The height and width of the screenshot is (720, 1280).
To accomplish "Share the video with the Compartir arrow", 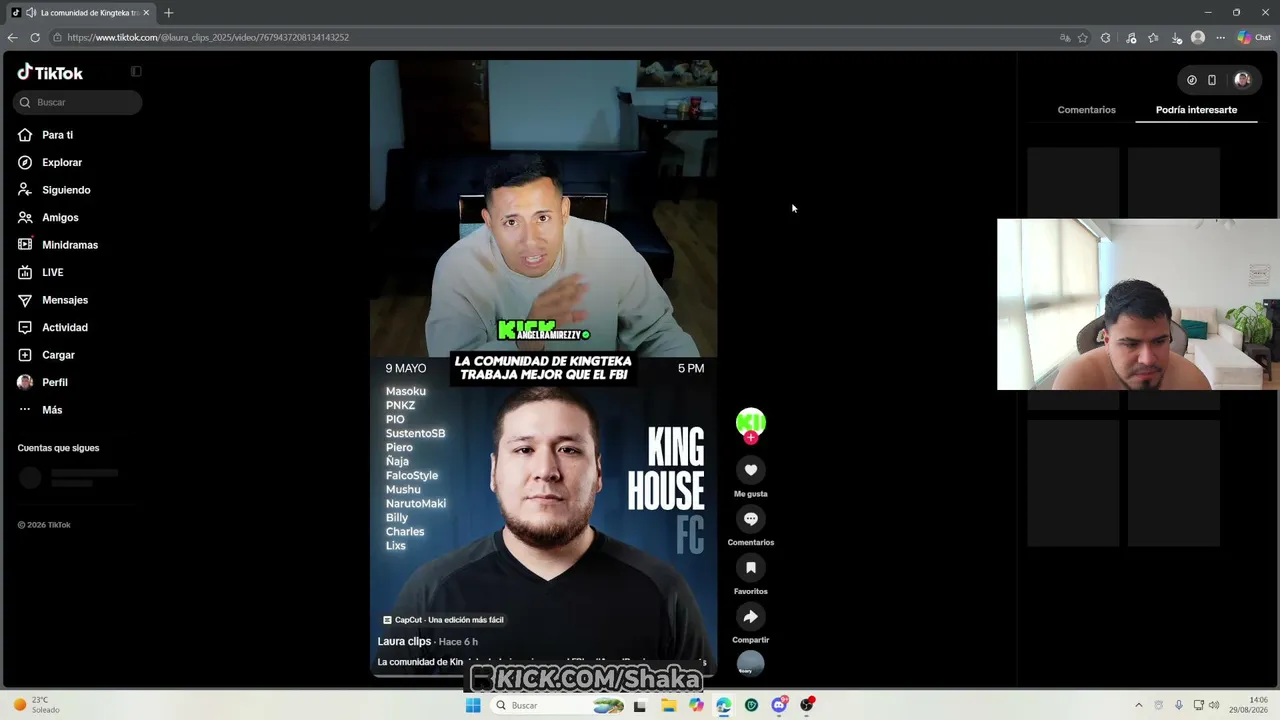I will (751, 617).
